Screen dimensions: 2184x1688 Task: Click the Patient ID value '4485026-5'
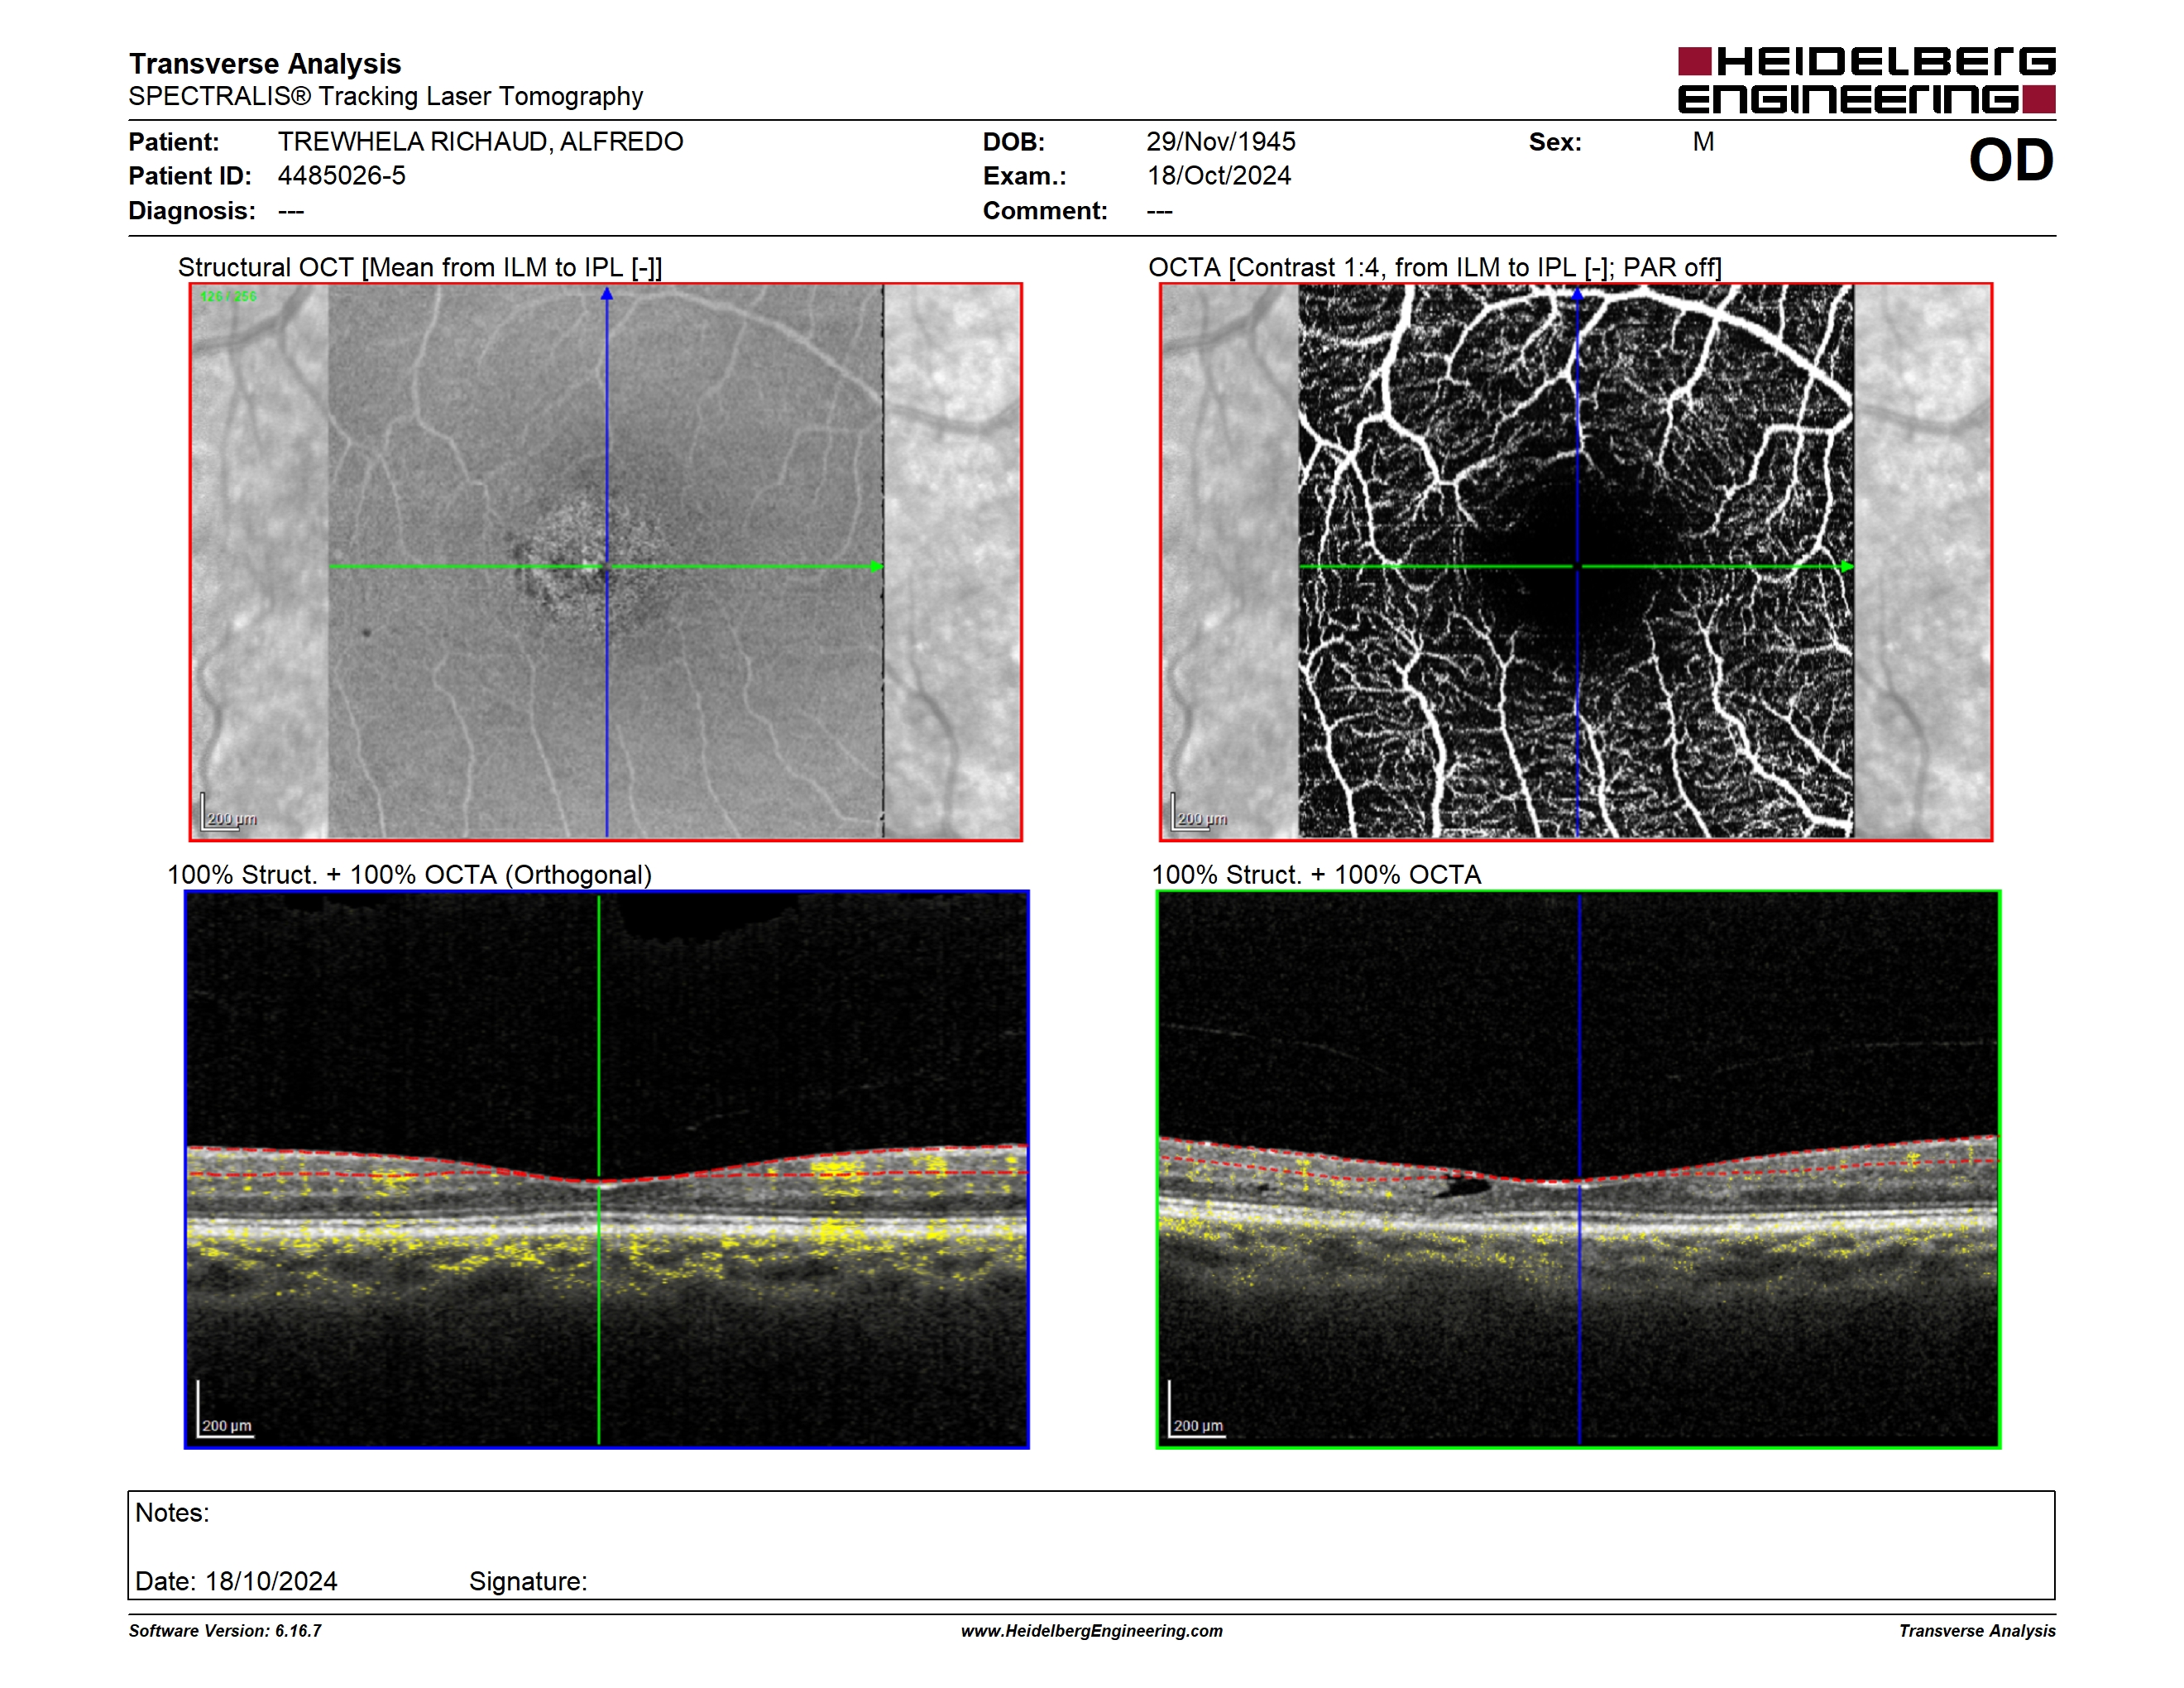[342, 176]
